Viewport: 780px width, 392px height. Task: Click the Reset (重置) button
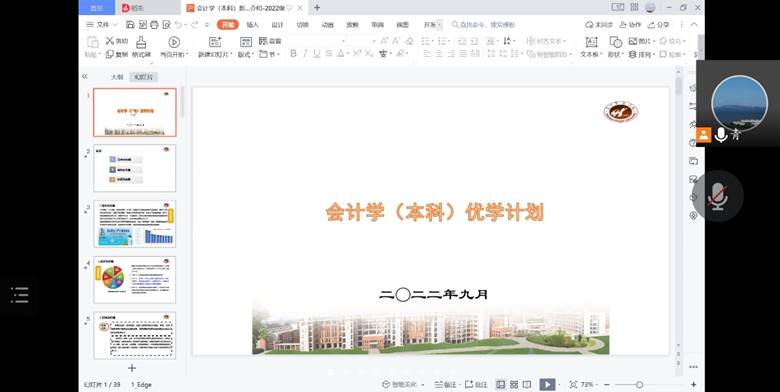click(x=270, y=41)
